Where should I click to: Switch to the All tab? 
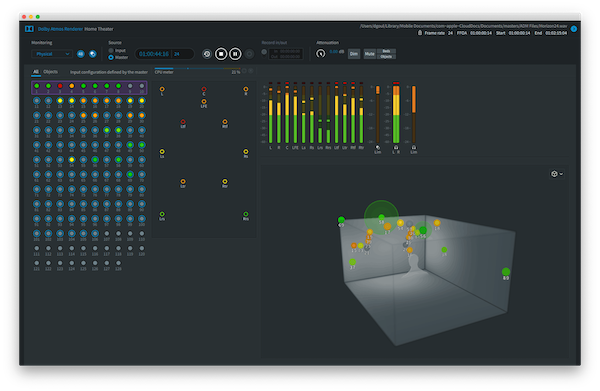(36, 72)
